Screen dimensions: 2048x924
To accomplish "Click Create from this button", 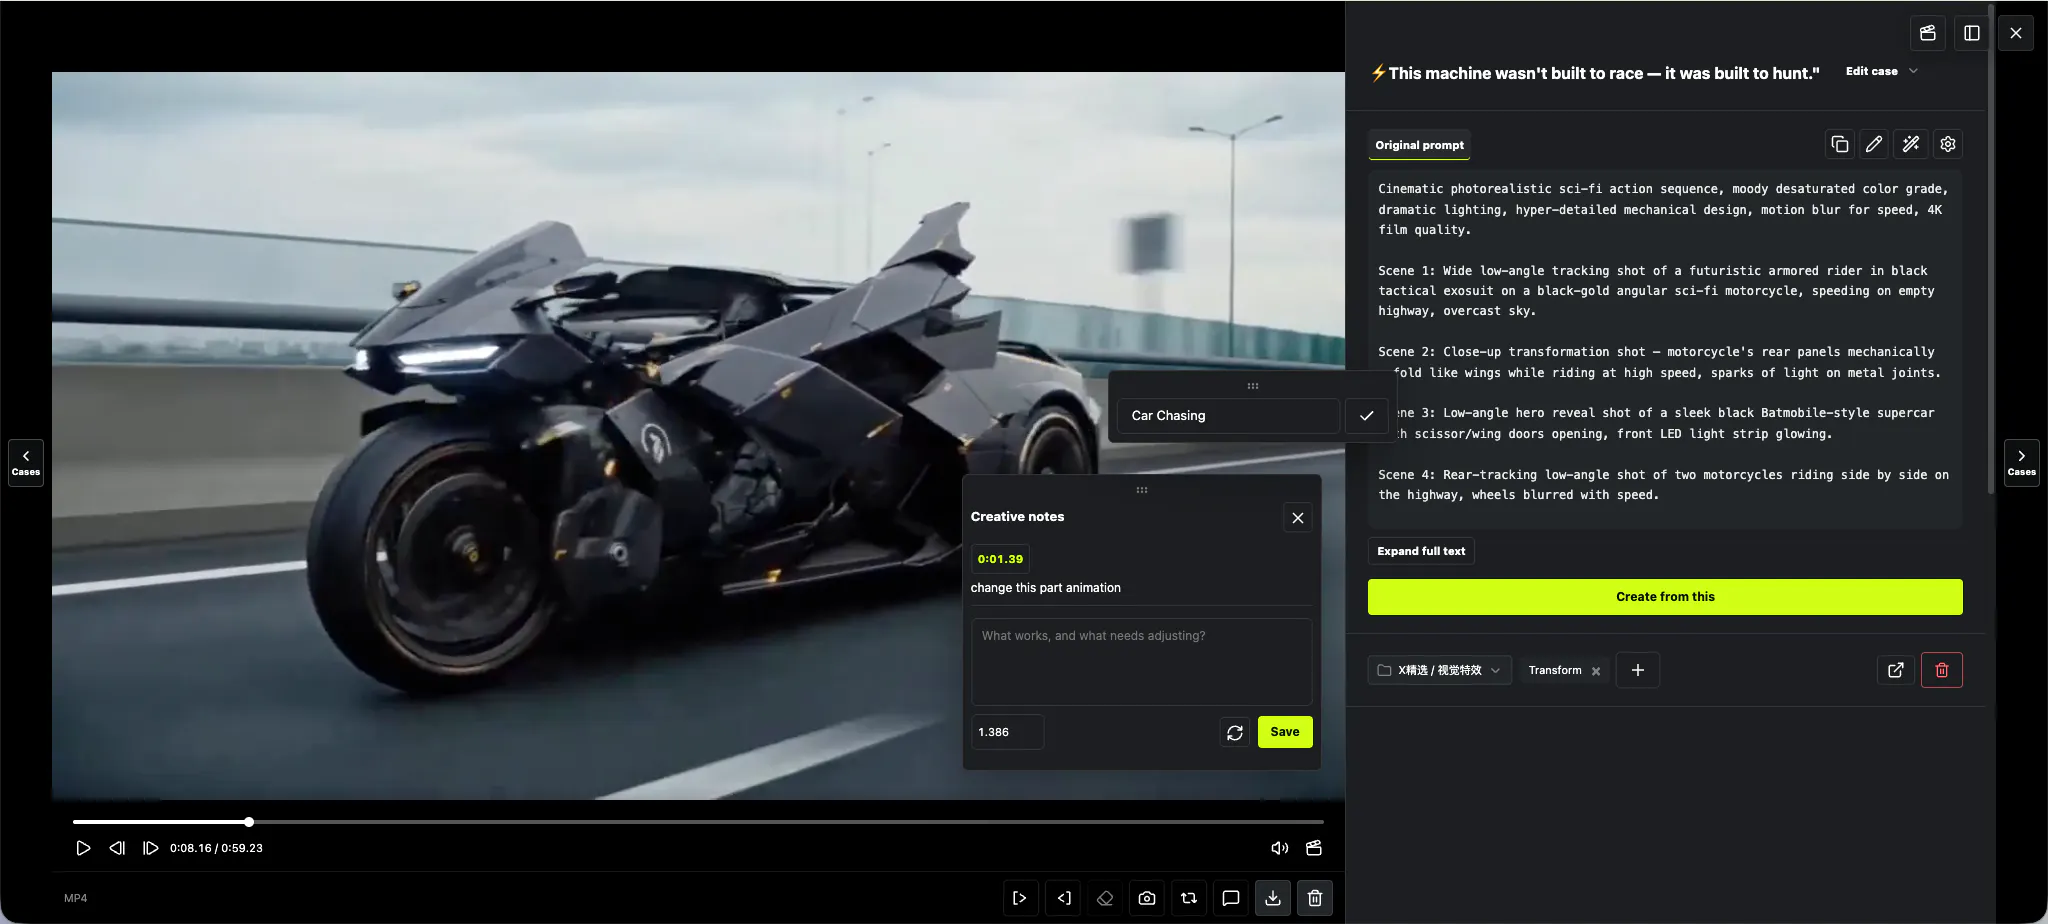I will click(1665, 597).
